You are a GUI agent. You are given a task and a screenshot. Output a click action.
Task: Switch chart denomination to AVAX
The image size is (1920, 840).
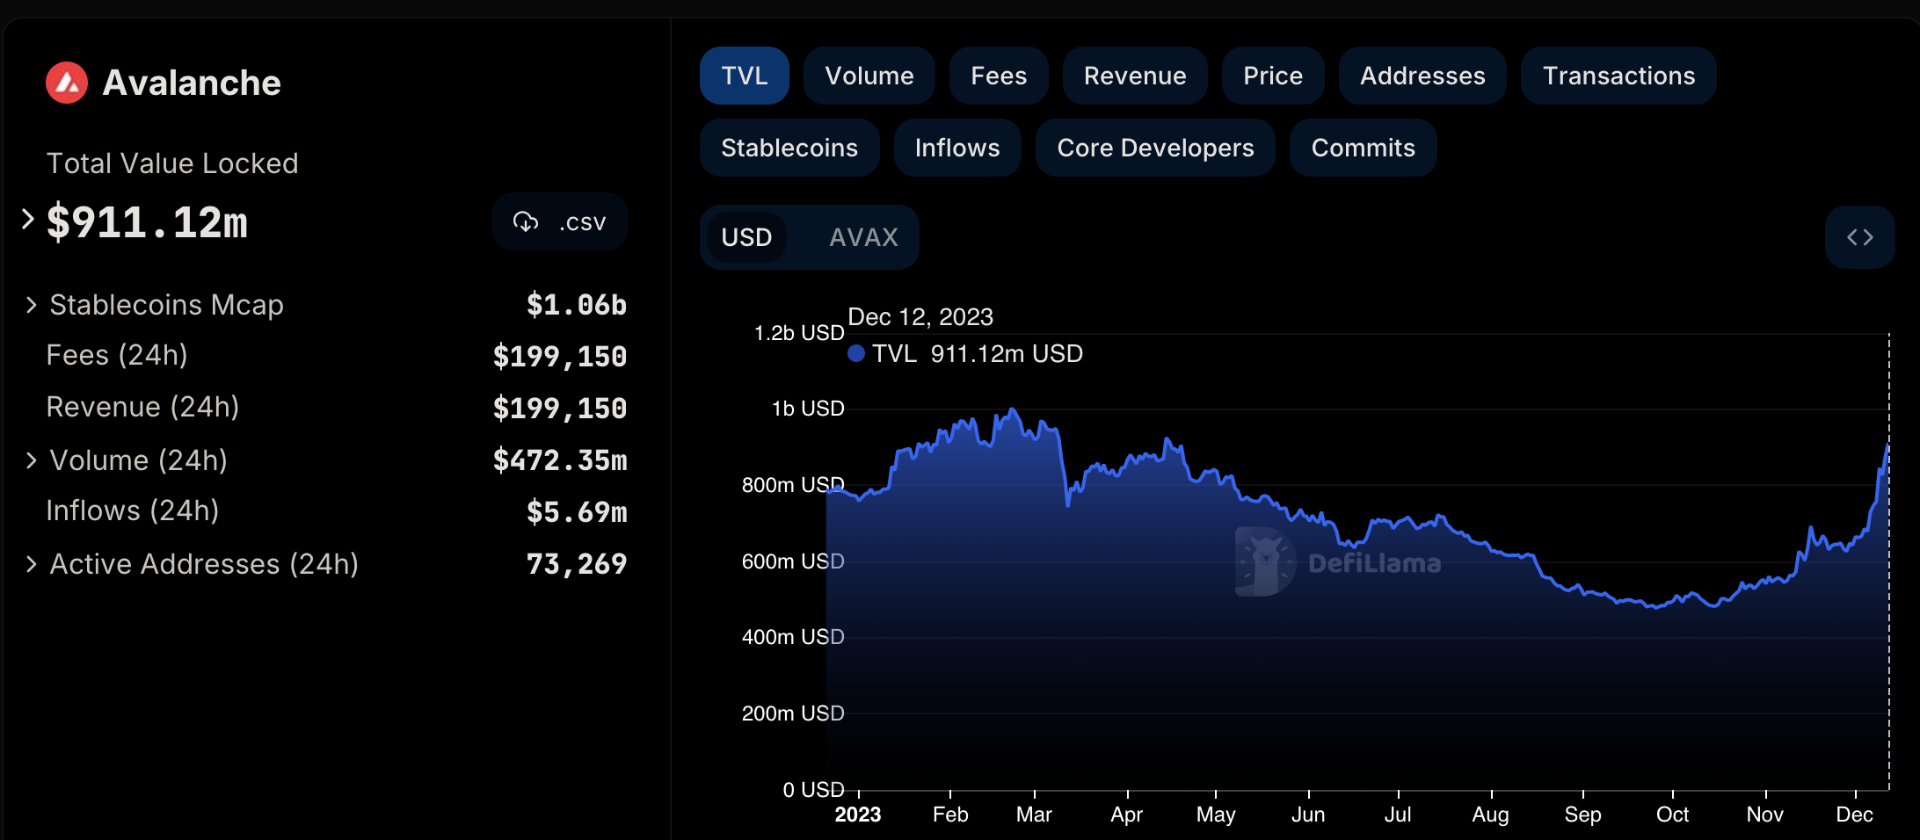(x=864, y=237)
